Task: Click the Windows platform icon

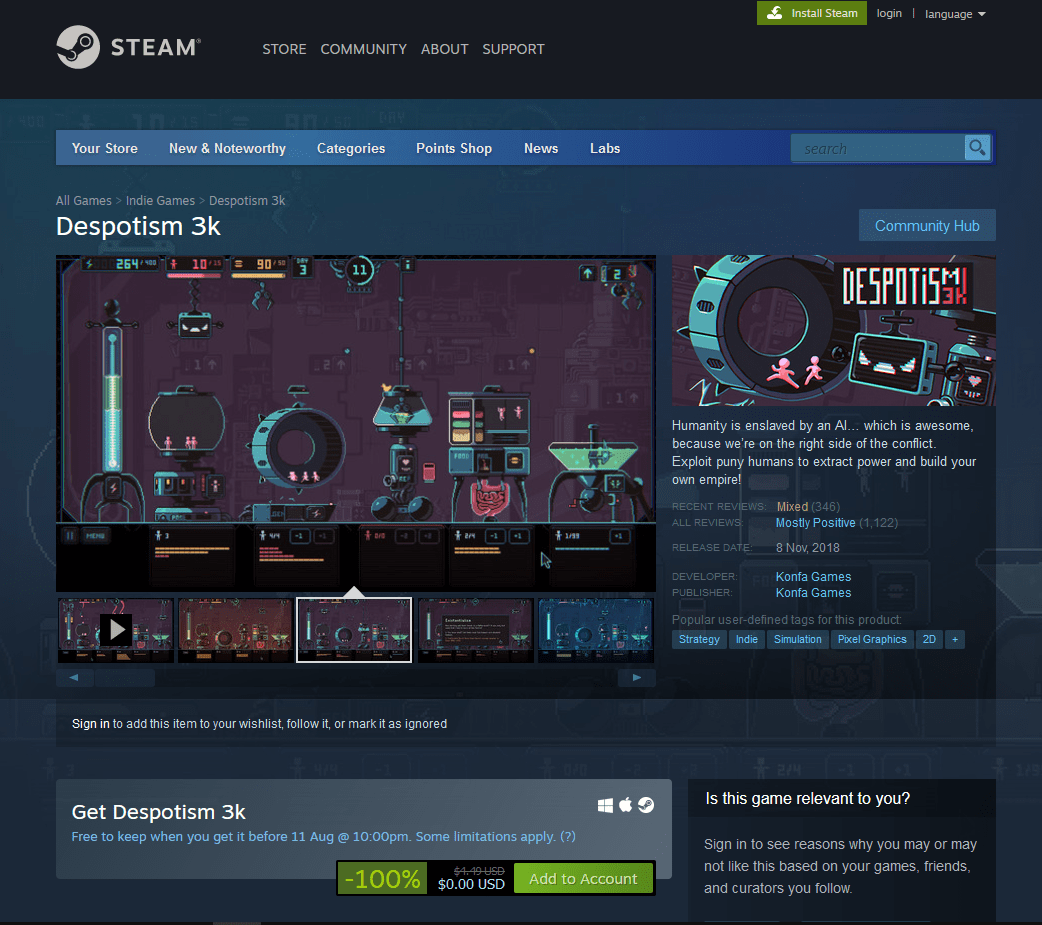Action: 605,805
